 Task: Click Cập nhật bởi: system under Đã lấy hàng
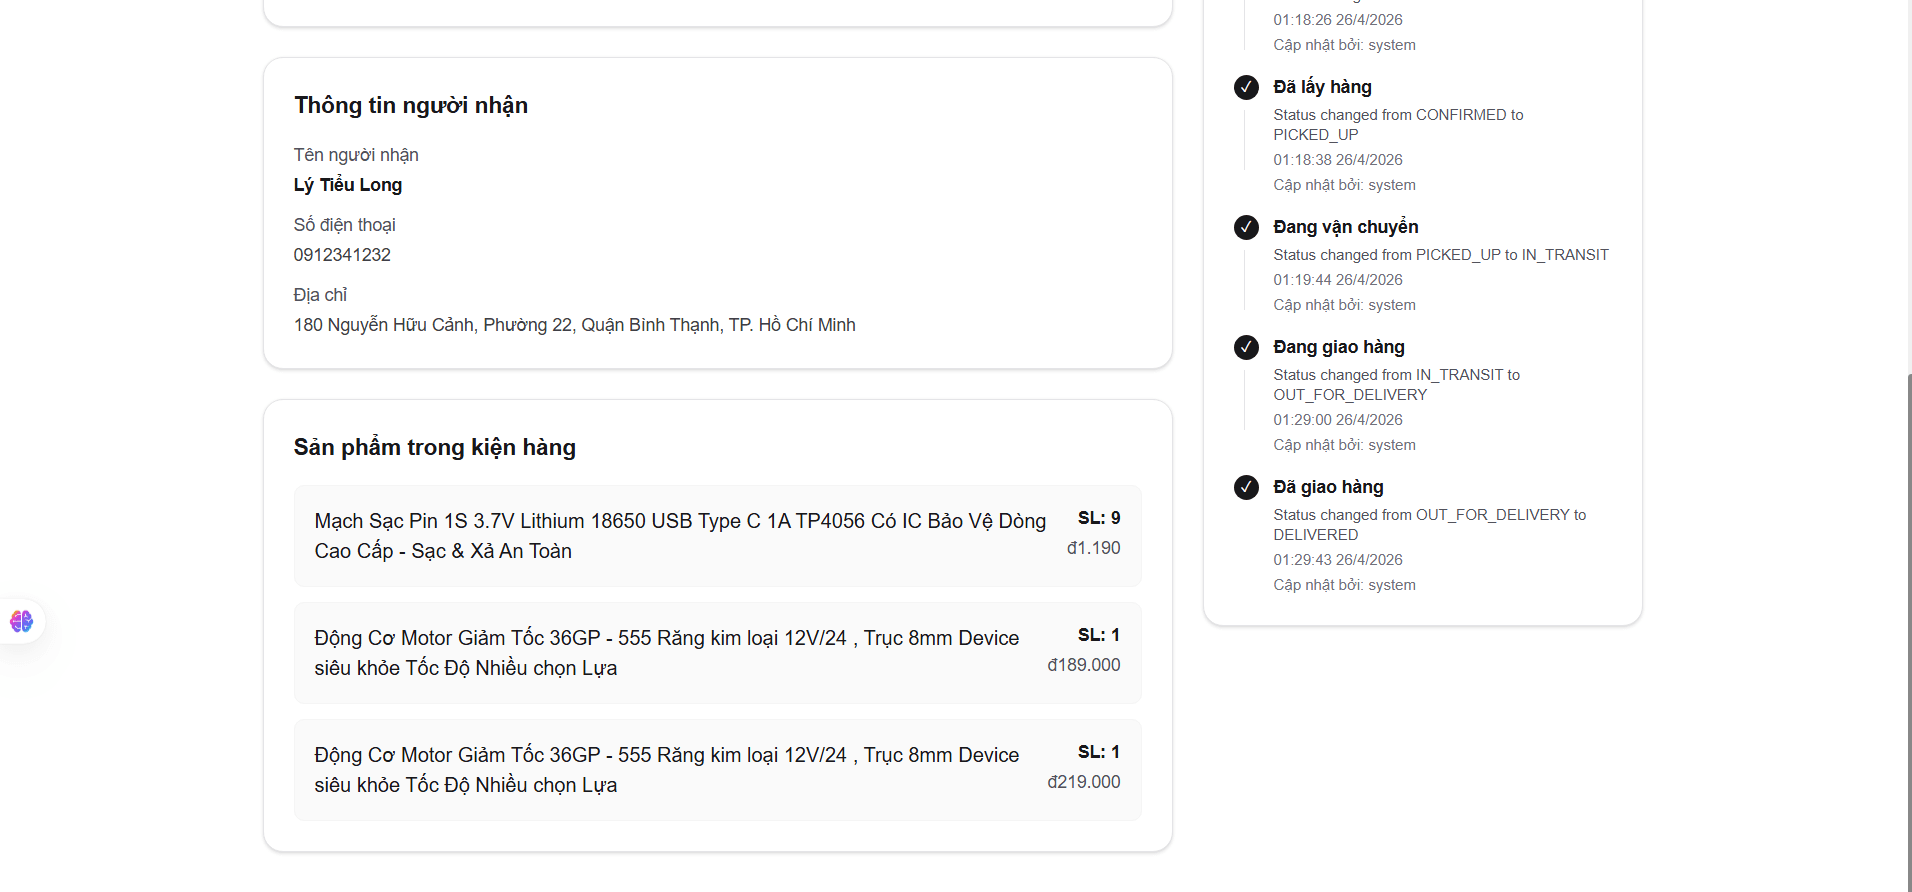click(1345, 185)
